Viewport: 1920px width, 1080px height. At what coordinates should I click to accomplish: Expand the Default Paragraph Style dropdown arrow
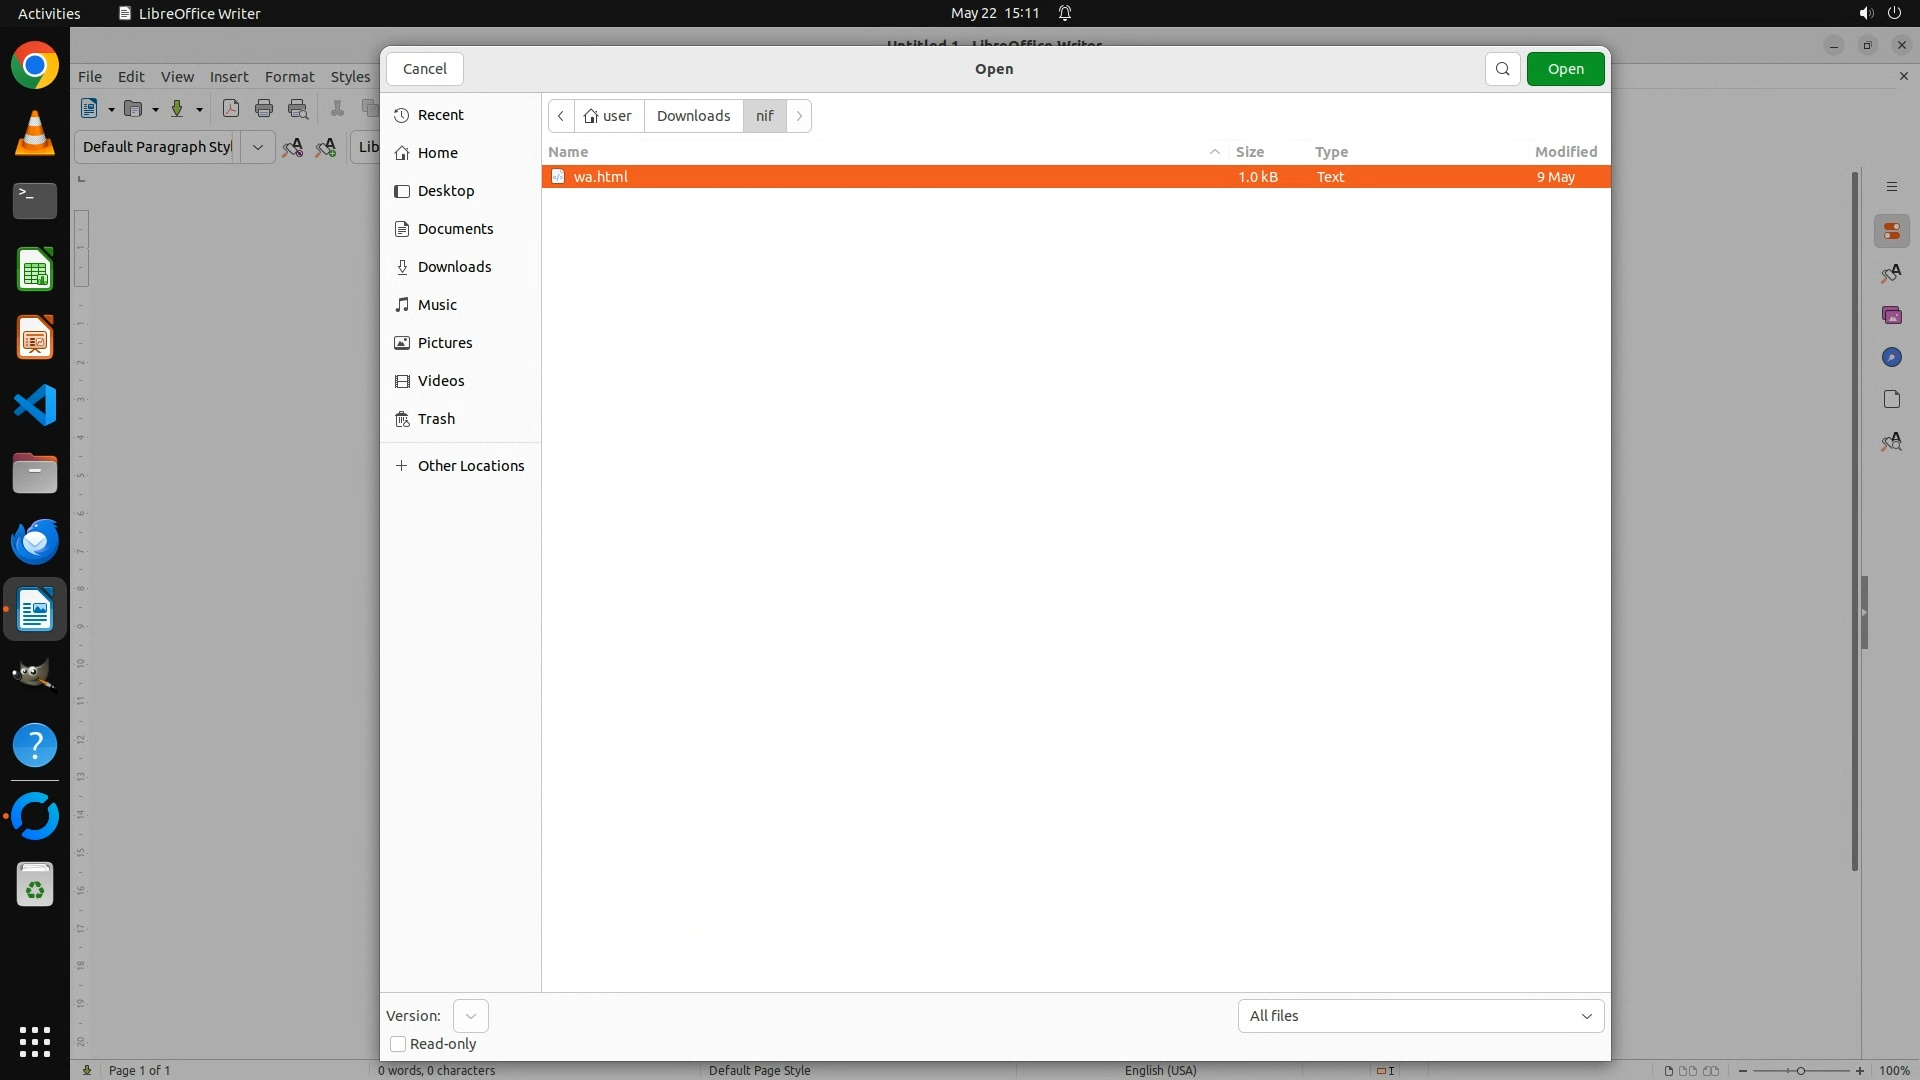coord(257,147)
